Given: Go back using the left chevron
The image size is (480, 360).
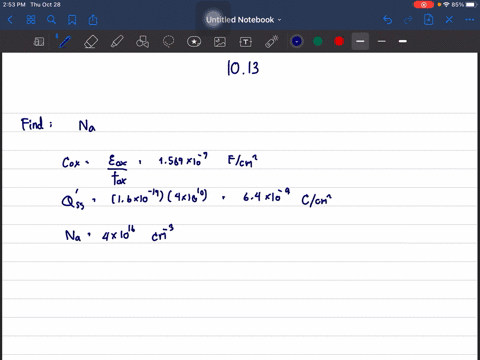Looking at the screenshot, I should [x=10, y=20].
